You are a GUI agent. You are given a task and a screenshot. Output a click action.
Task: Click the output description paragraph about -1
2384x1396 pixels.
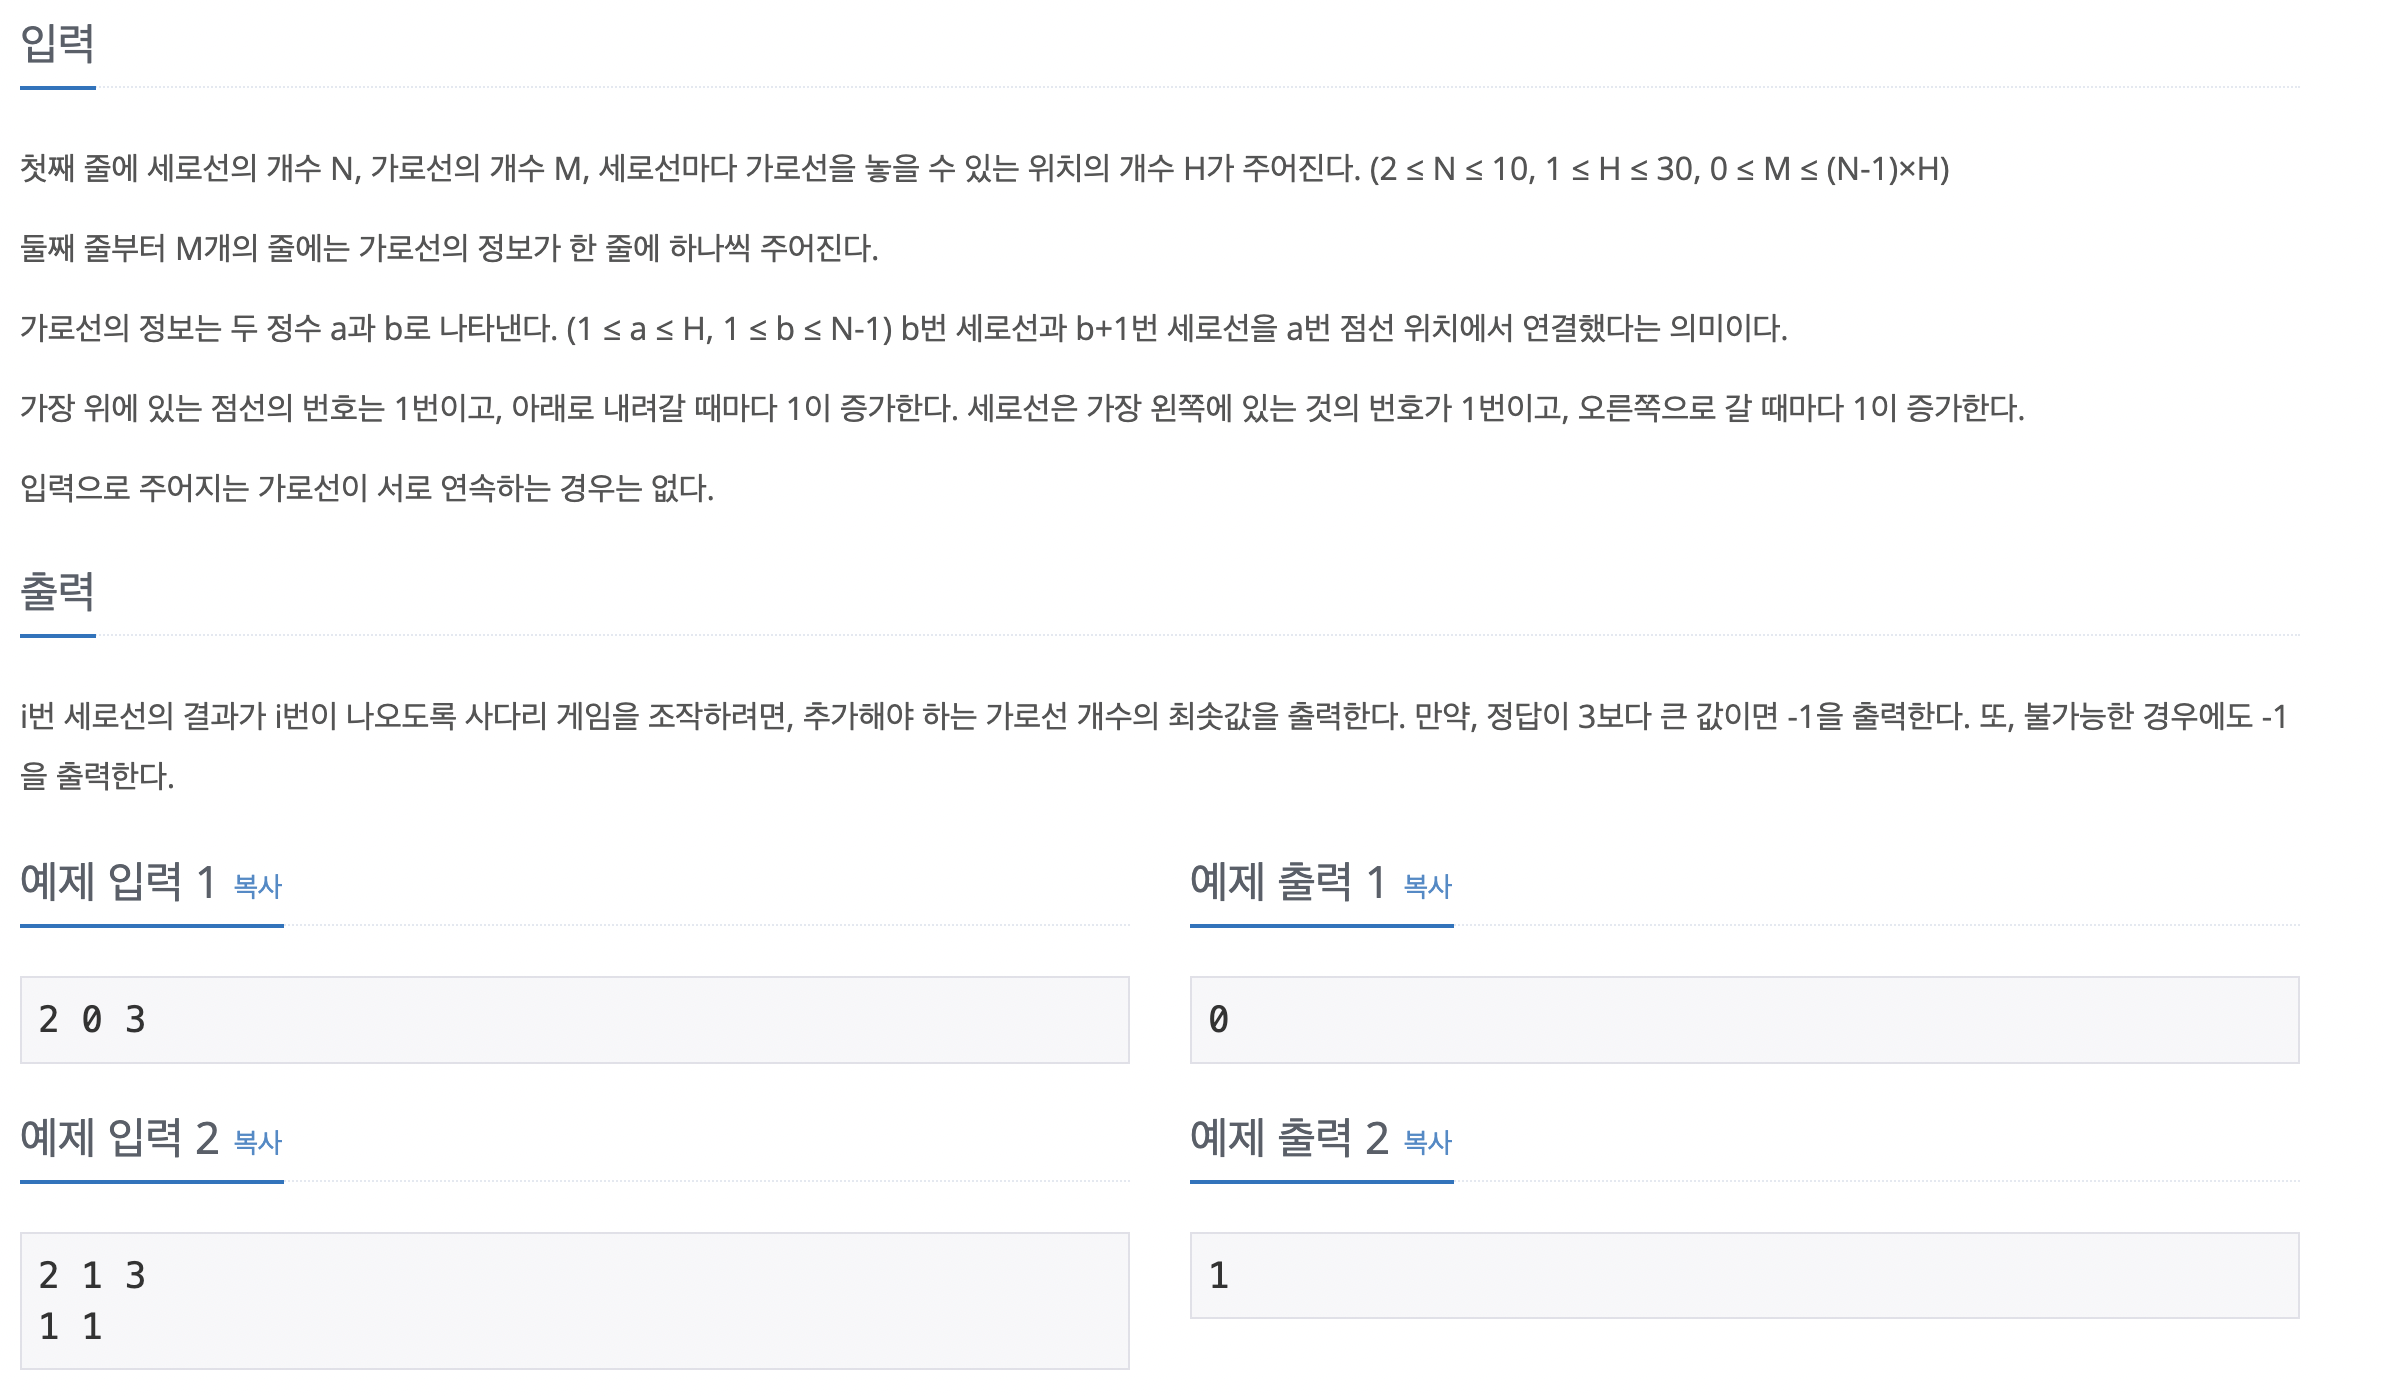(x=1154, y=746)
